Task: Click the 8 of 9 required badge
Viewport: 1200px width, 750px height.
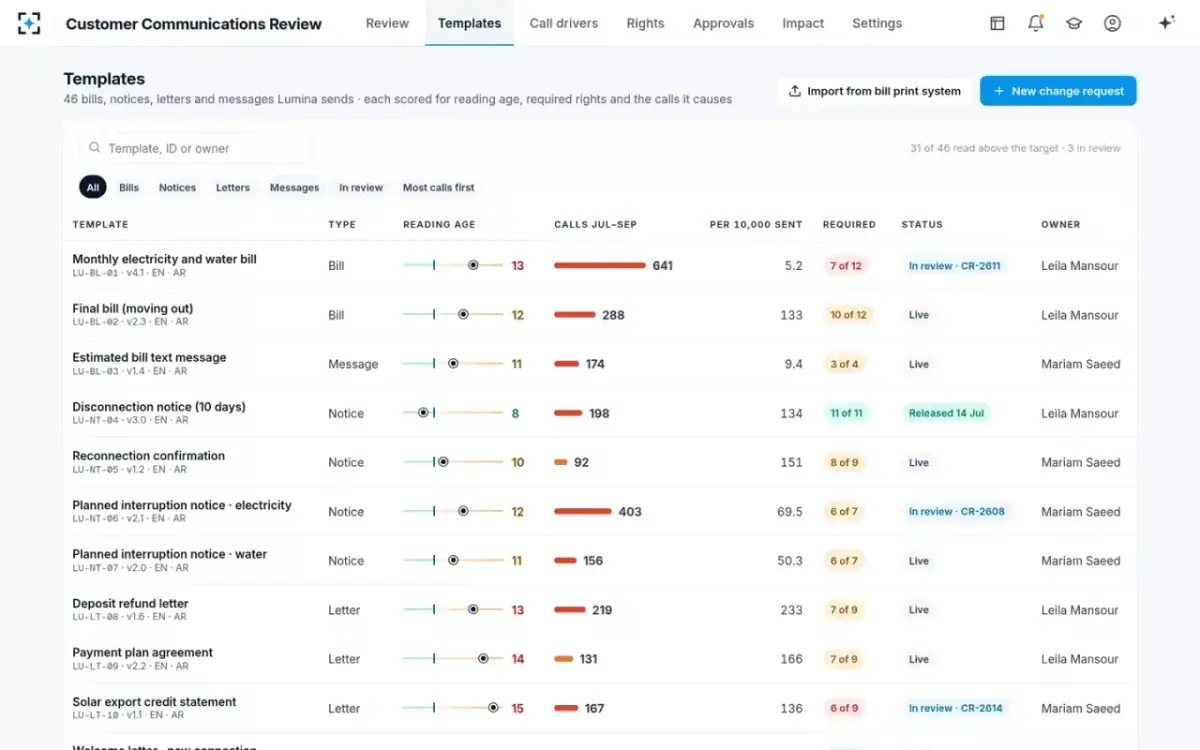Action: (x=844, y=462)
